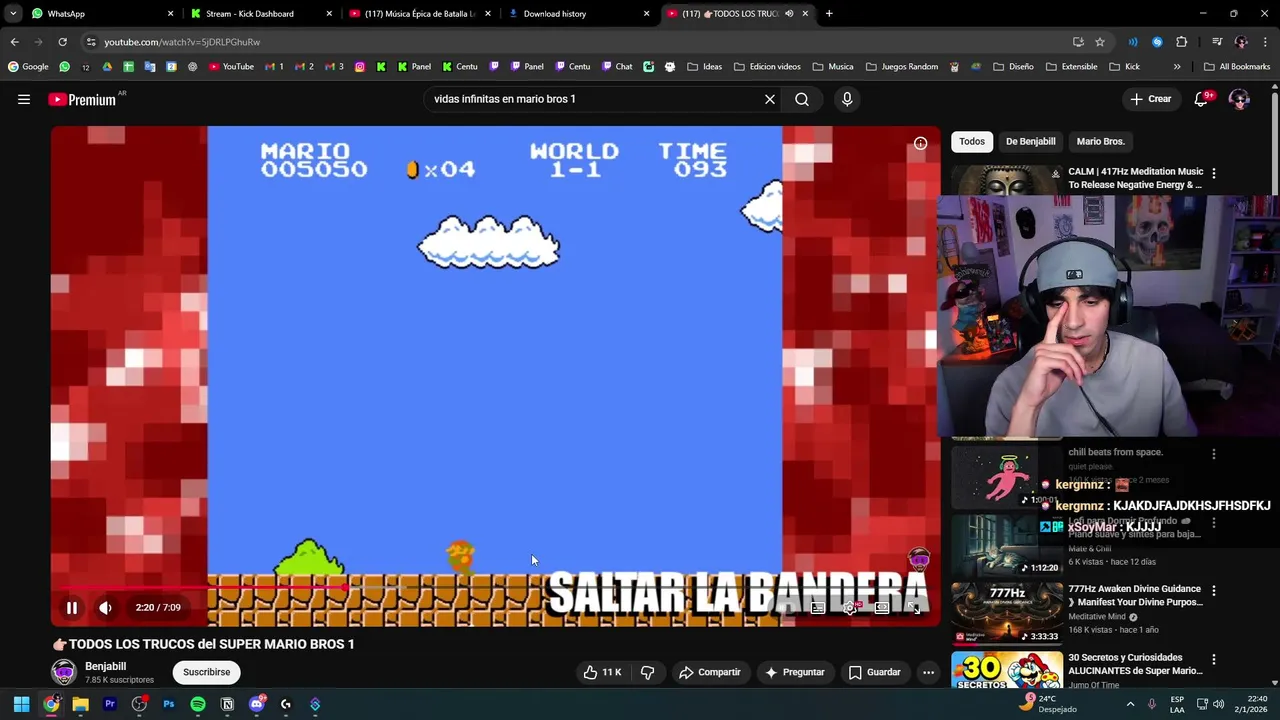This screenshot has width=1280, height=720.
Task: Open the All Bookmarks folder
Action: pyautogui.click(x=1237, y=67)
